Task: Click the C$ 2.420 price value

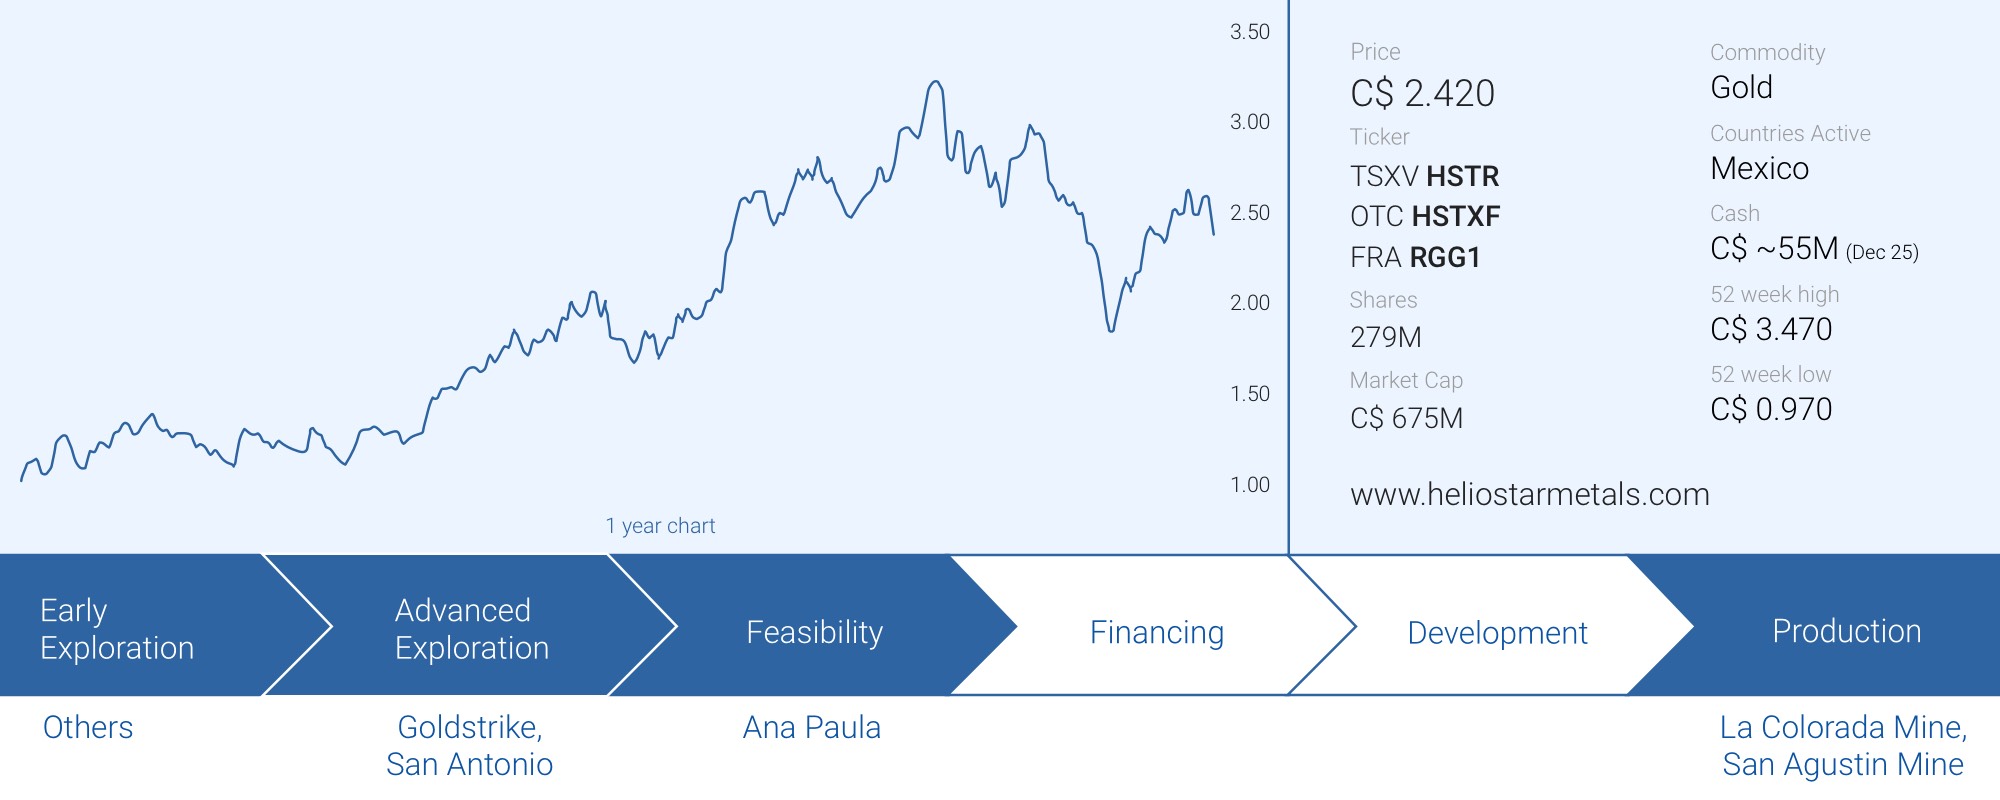Action: pyautogui.click(x=1422, y=93)
